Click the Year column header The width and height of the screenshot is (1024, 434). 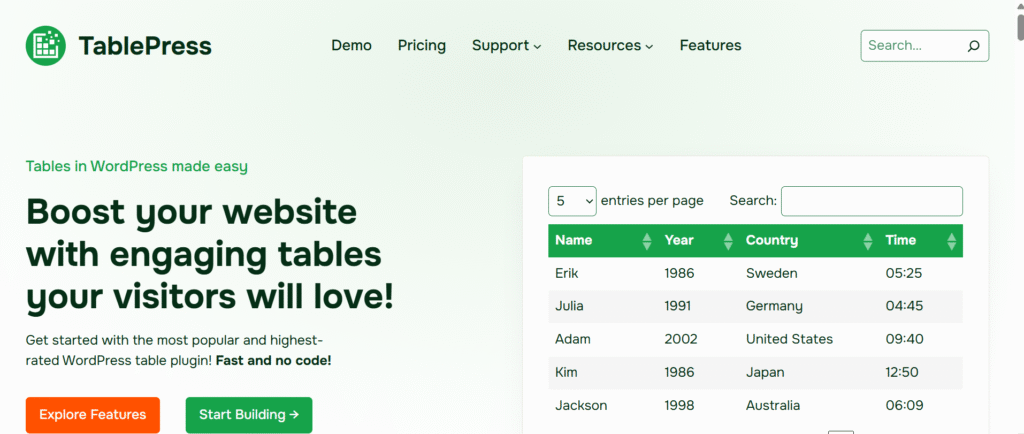[x=698, y=241]
